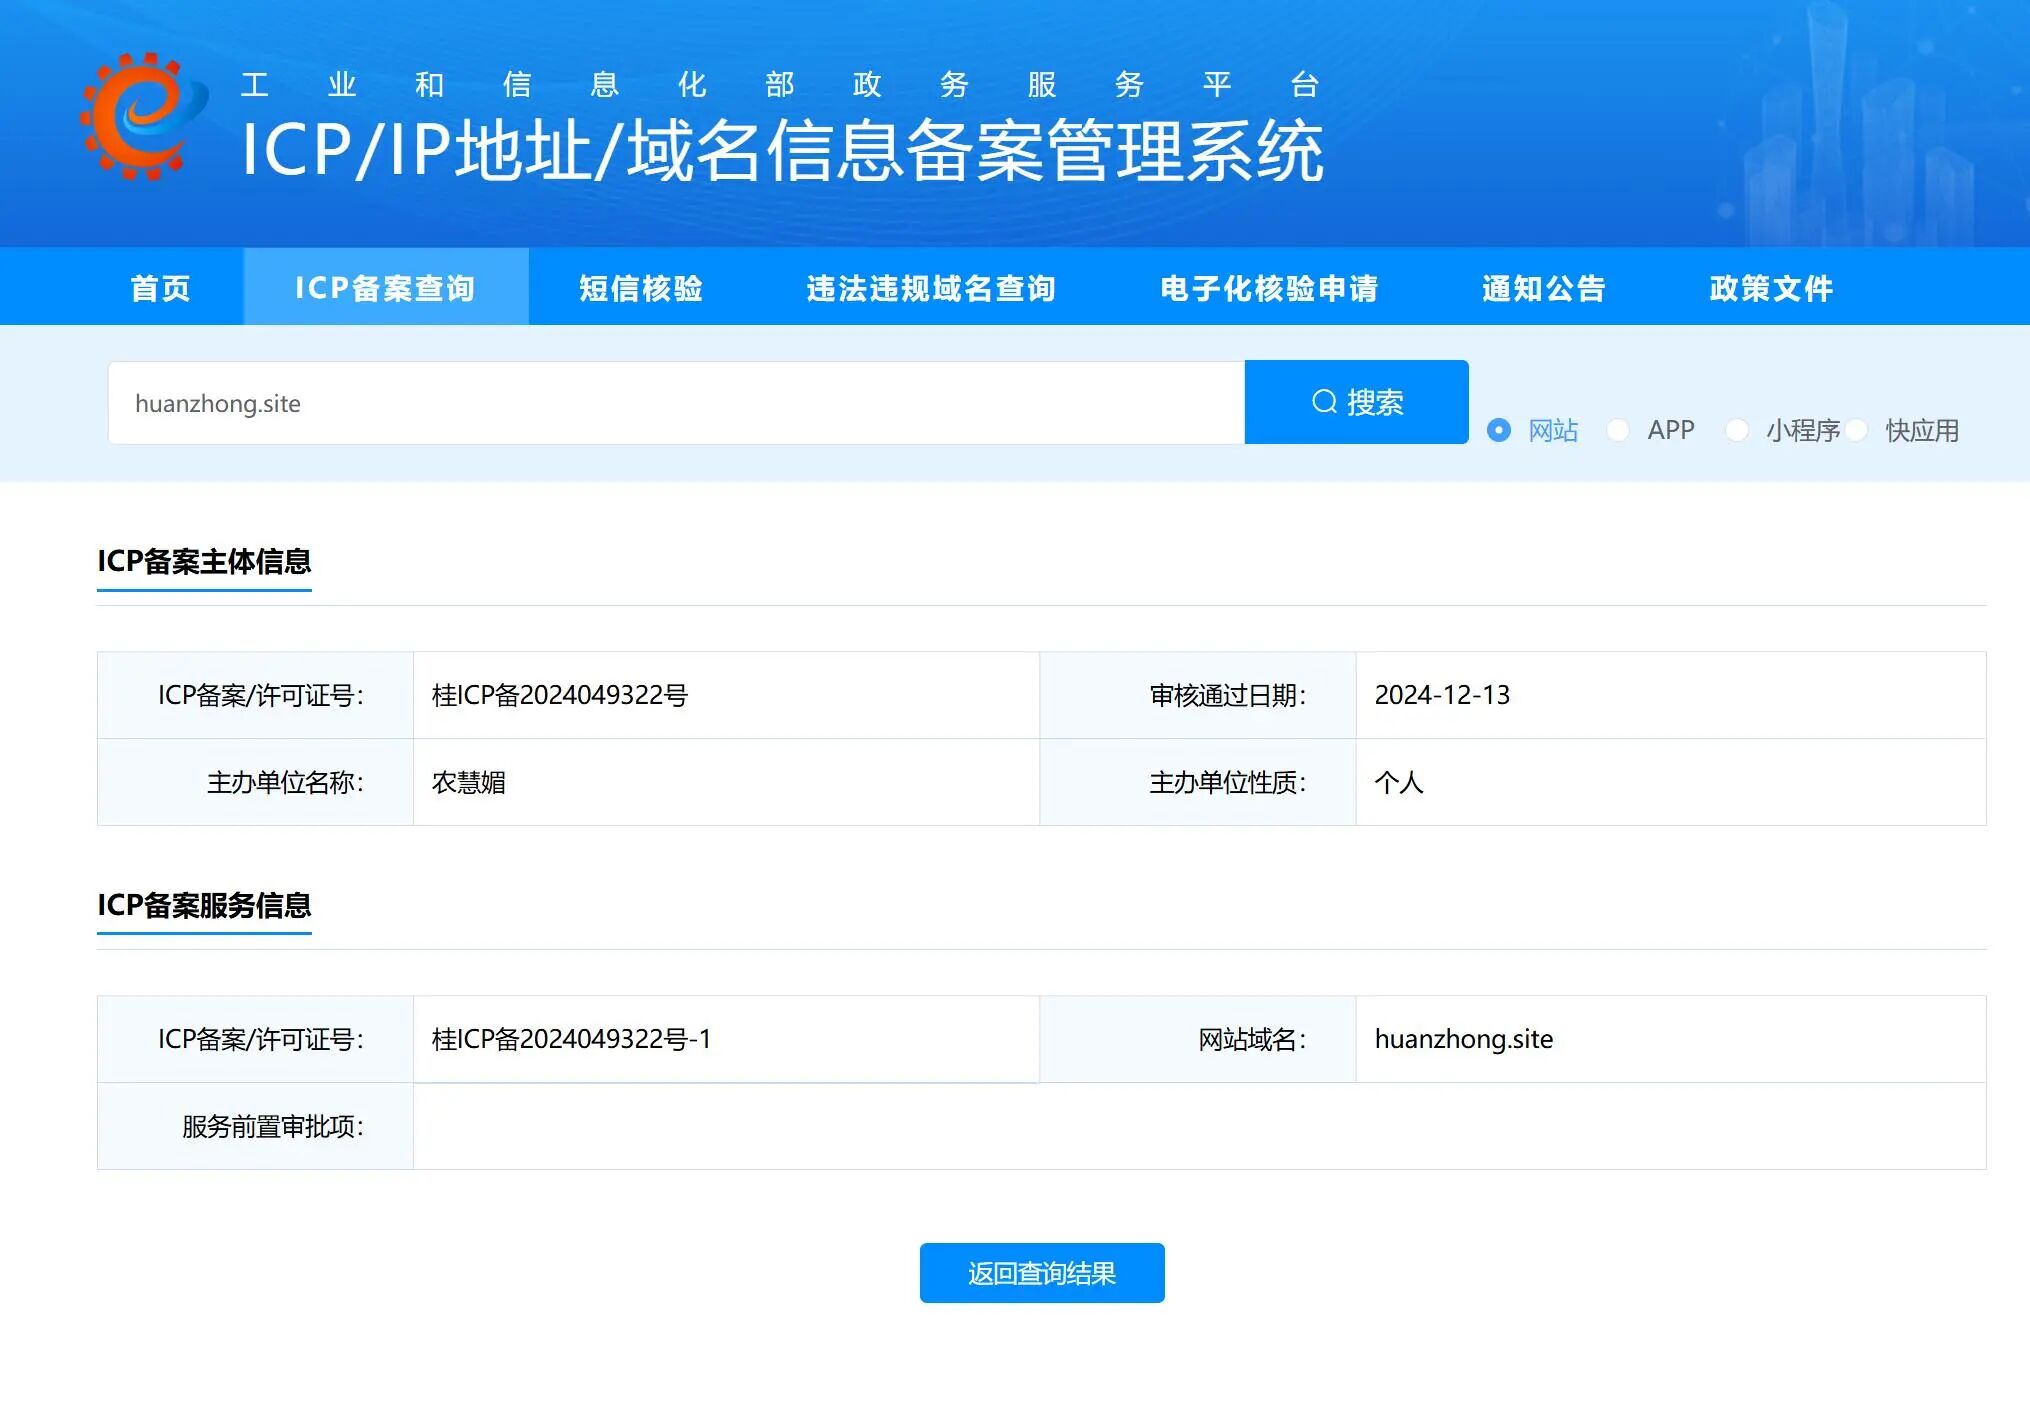The height and width of the screenshot is (1405, 2030).
Task: Select the 快应用 radio button
Action: [x=1857, y=430]
